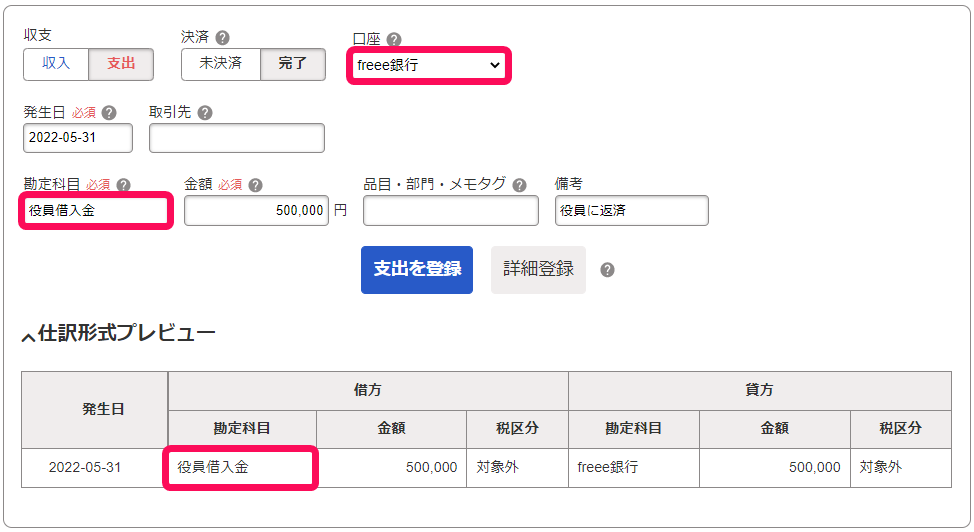Focus the 発生日 date field
This screenshot has height=532, width=974.
78,138
